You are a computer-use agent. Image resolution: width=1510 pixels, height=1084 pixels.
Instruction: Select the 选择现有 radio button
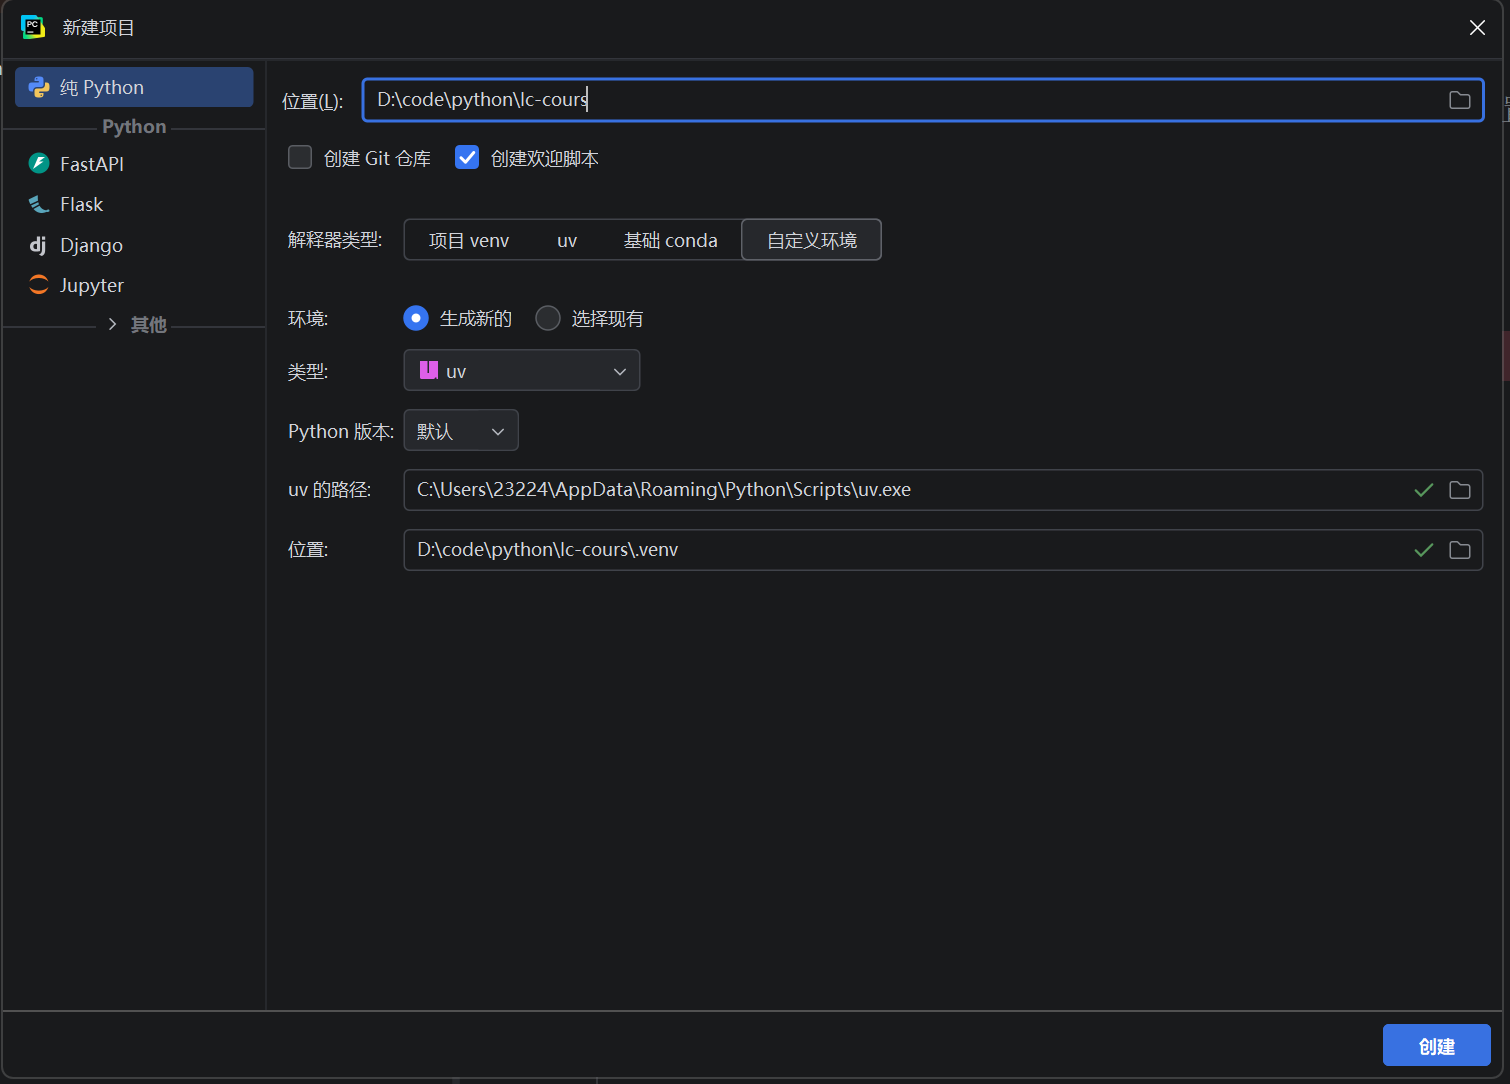coord(548,318)
